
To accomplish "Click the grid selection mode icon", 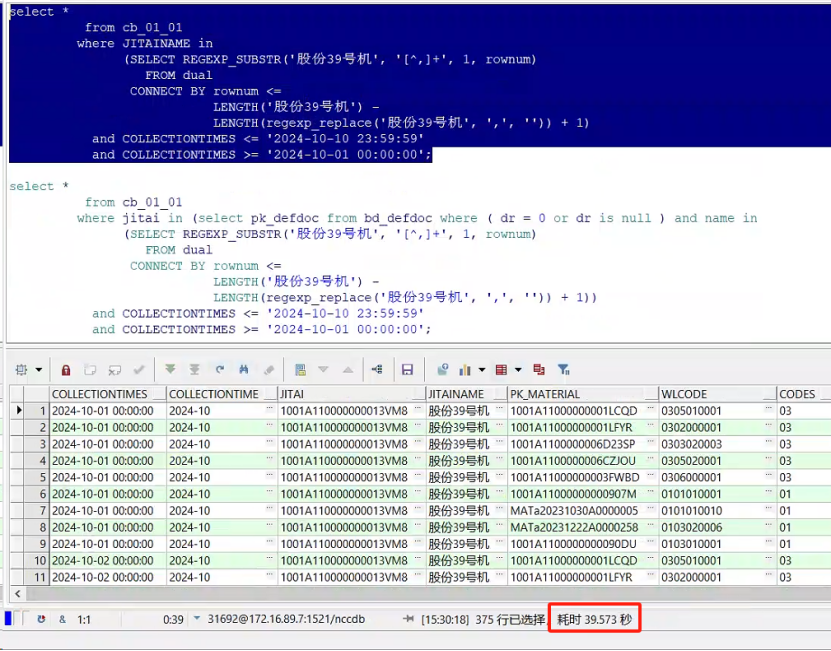I will (21, 370).
